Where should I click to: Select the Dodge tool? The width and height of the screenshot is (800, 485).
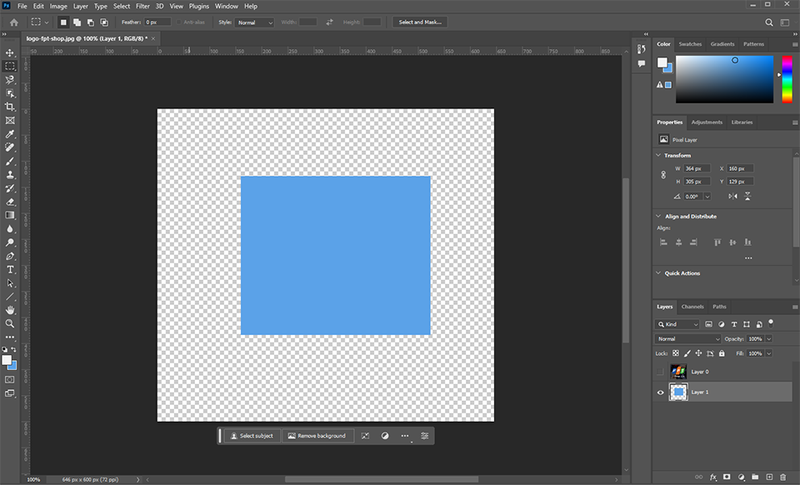coord(10,242)
